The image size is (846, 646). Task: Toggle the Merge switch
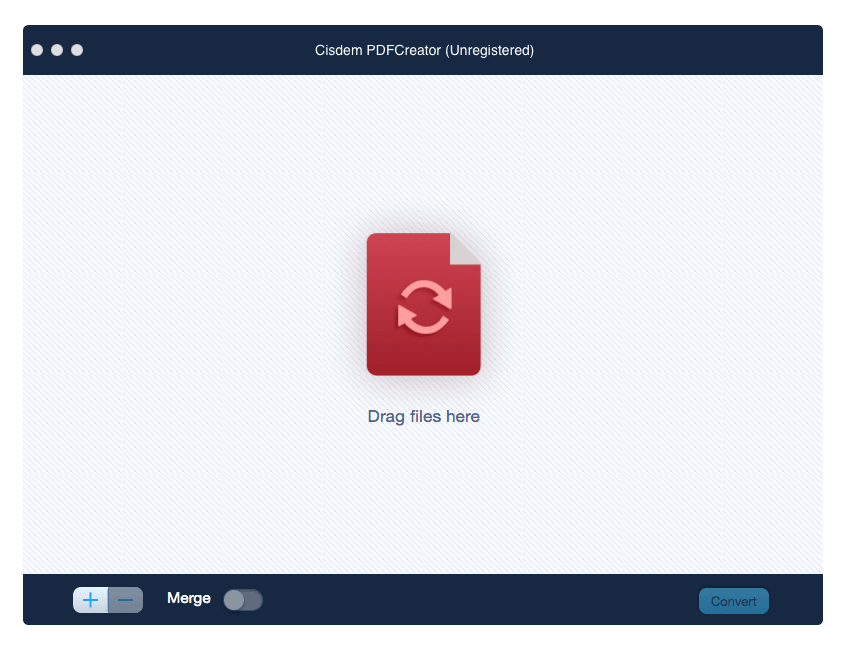click(x=243, y=600)
